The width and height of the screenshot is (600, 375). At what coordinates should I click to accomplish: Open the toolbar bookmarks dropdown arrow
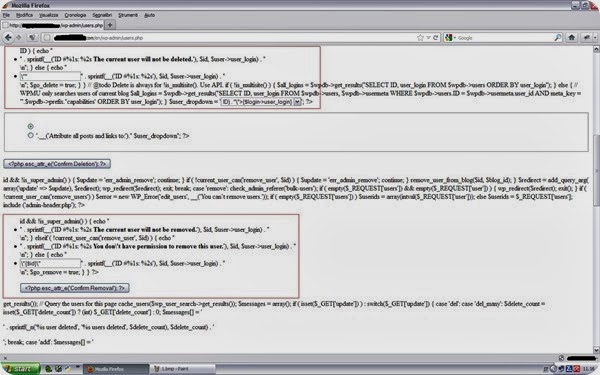pos(595,38)
